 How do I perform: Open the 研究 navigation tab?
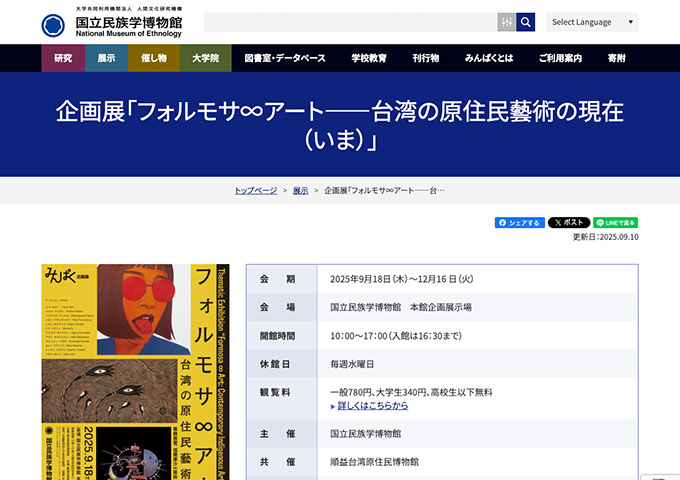pyautogui.click(x=63, y=58)
